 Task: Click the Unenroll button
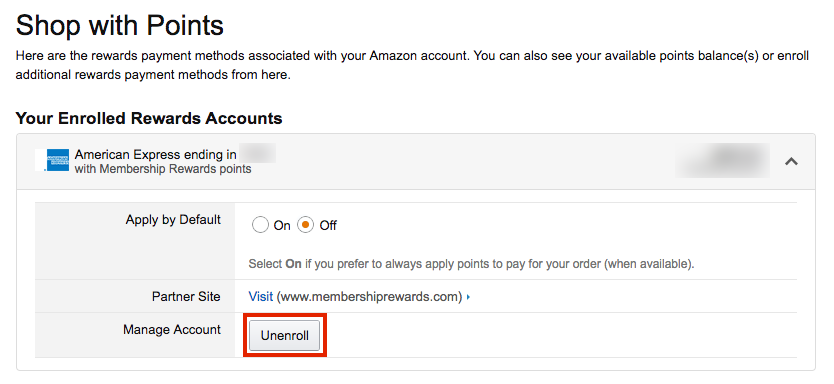click(285, 336)
